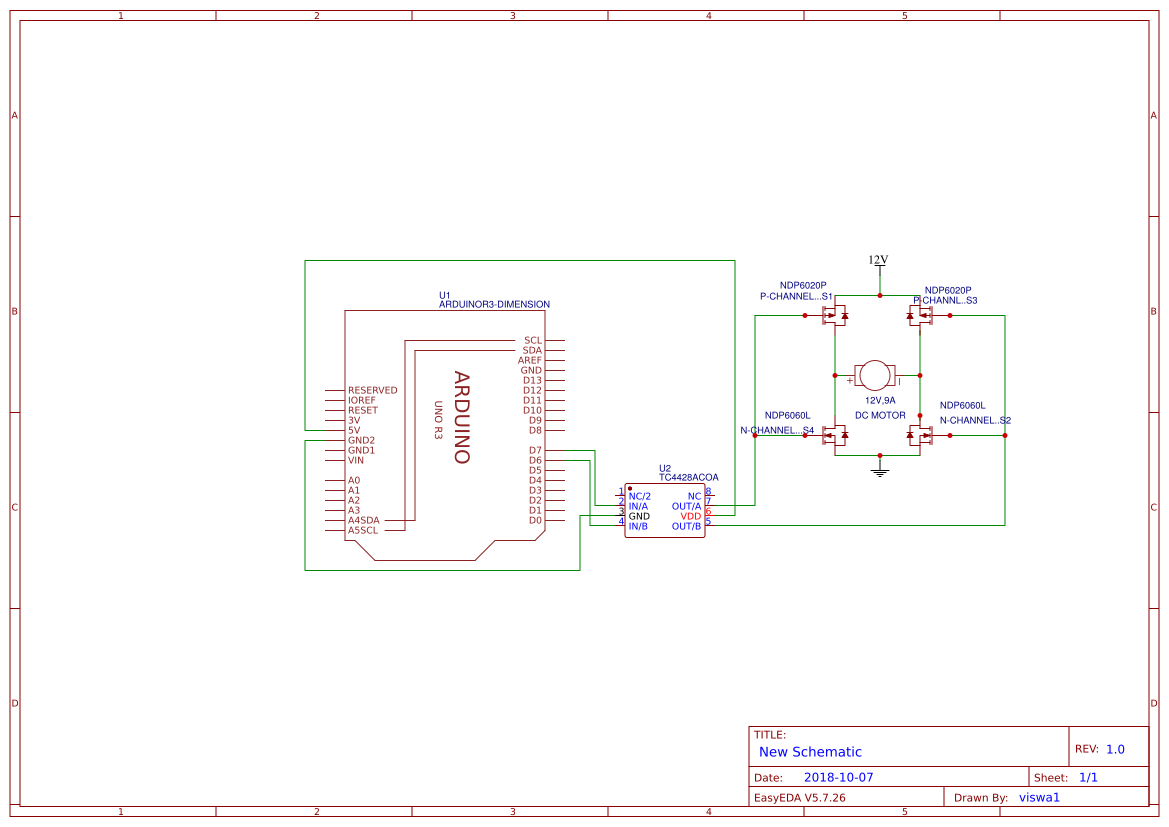The width and height of the screenshot is (1169, 827).
Task: Select the large ARDUINO board label
Action: [462, 418]
